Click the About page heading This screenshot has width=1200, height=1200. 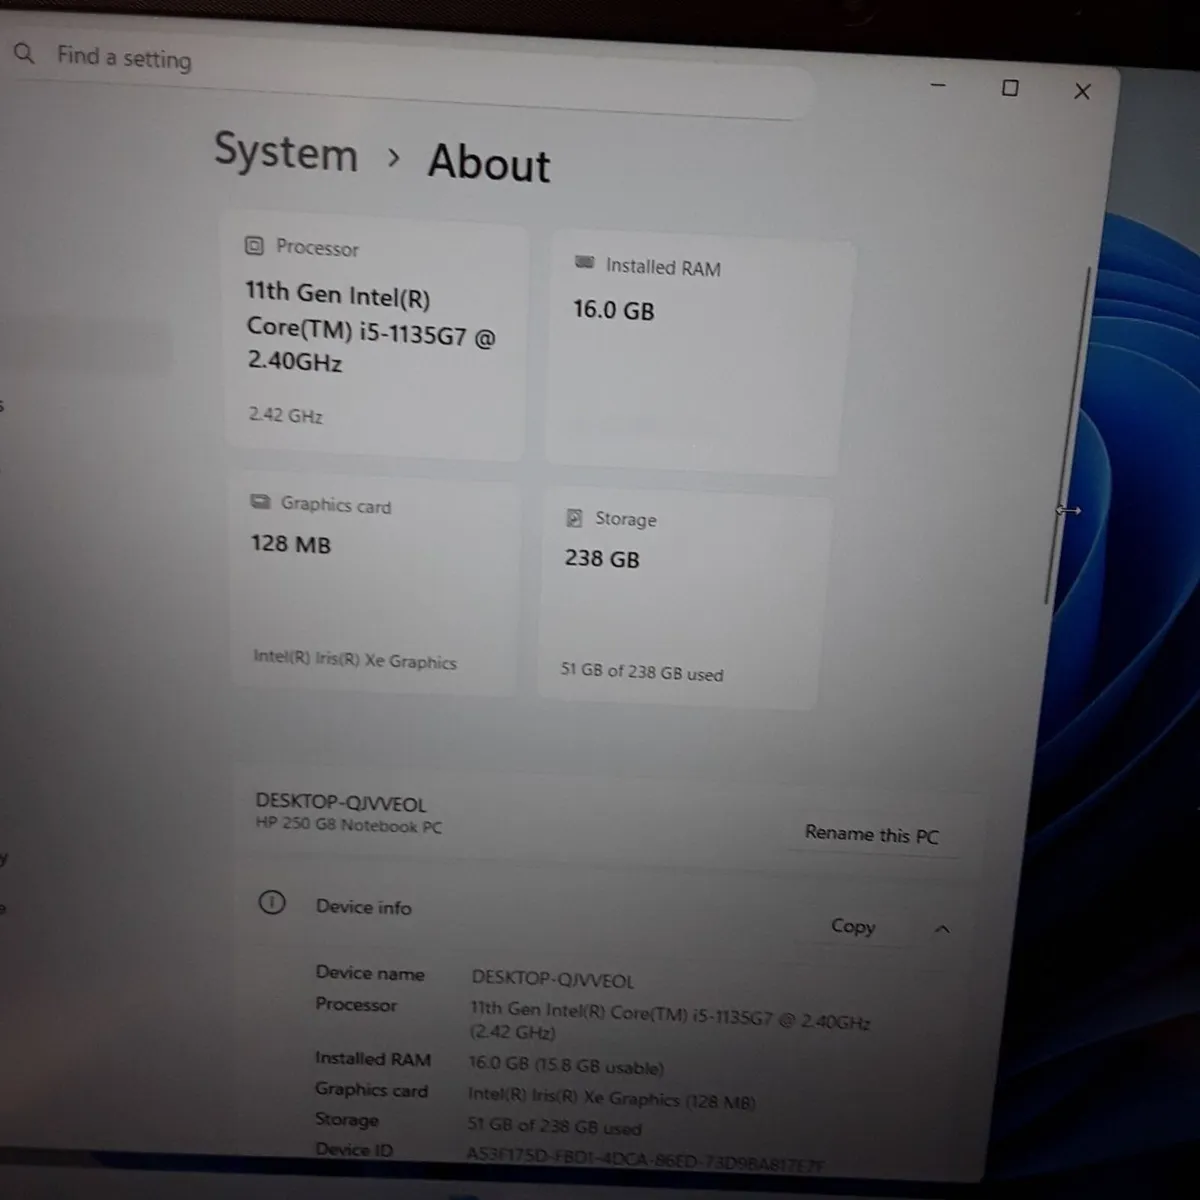tap(489, 163)
